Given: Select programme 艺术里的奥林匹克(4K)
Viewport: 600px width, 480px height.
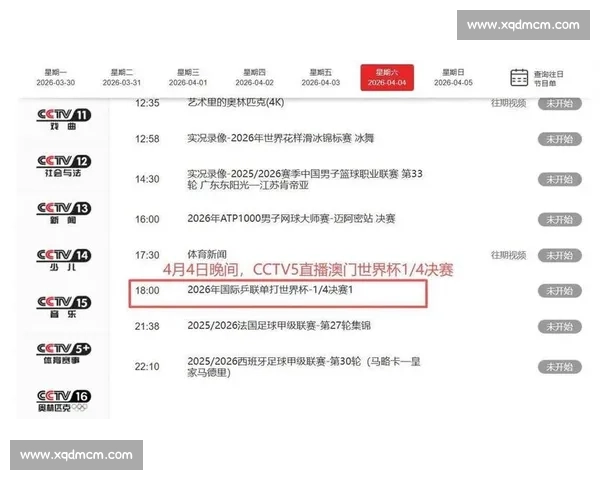Looking at the screenshot, I should 236,103.
